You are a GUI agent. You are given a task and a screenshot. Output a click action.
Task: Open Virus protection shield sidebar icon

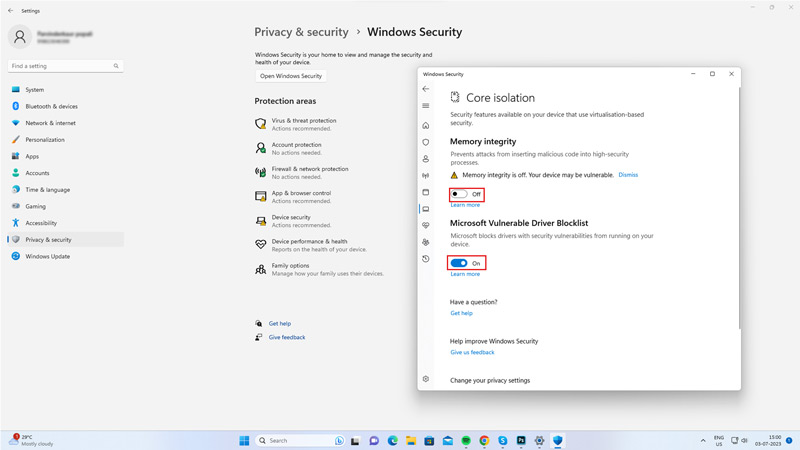pos(426,142)
